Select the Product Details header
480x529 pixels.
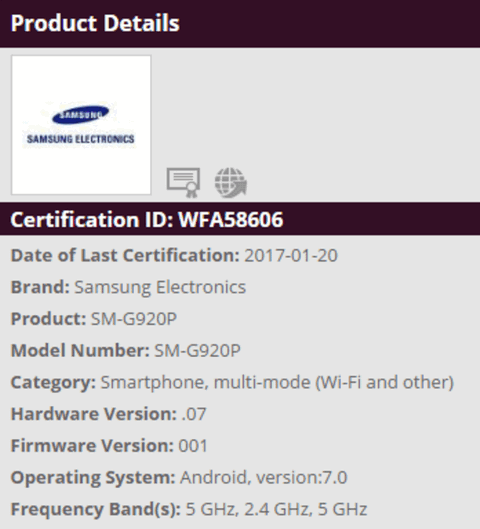click(95, 23)
